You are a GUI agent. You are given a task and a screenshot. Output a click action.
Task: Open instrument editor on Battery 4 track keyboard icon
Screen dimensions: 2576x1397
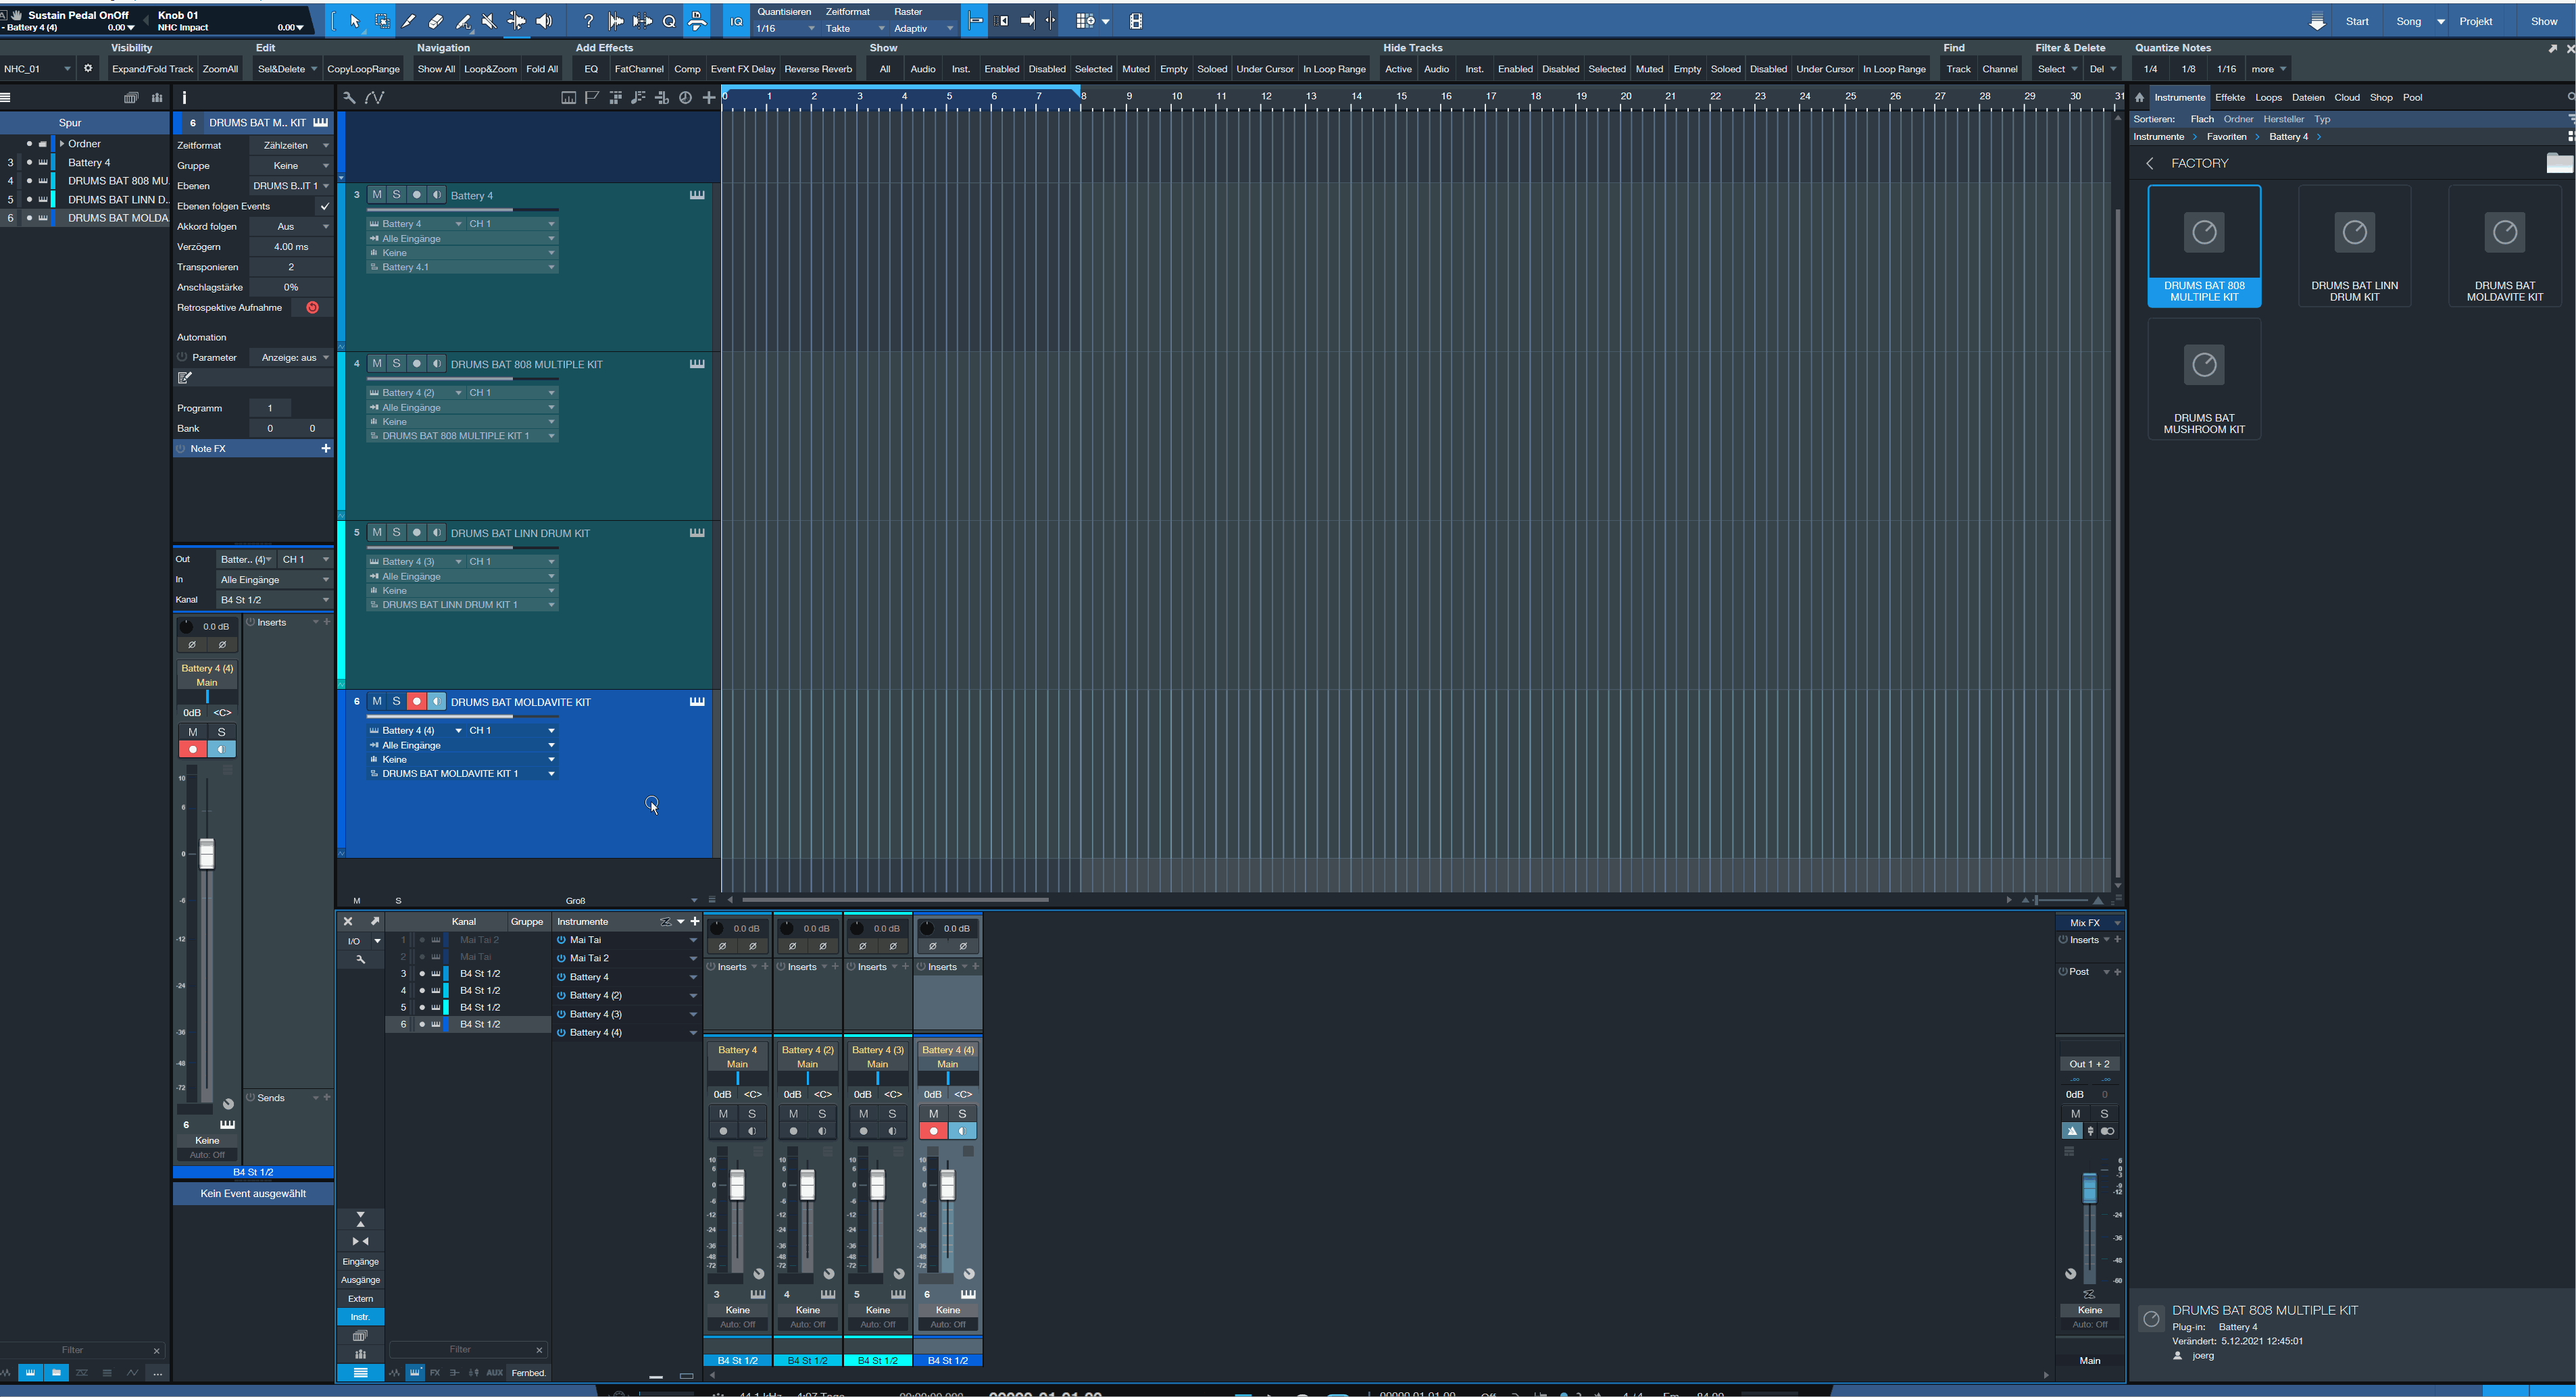coord(697,195)
